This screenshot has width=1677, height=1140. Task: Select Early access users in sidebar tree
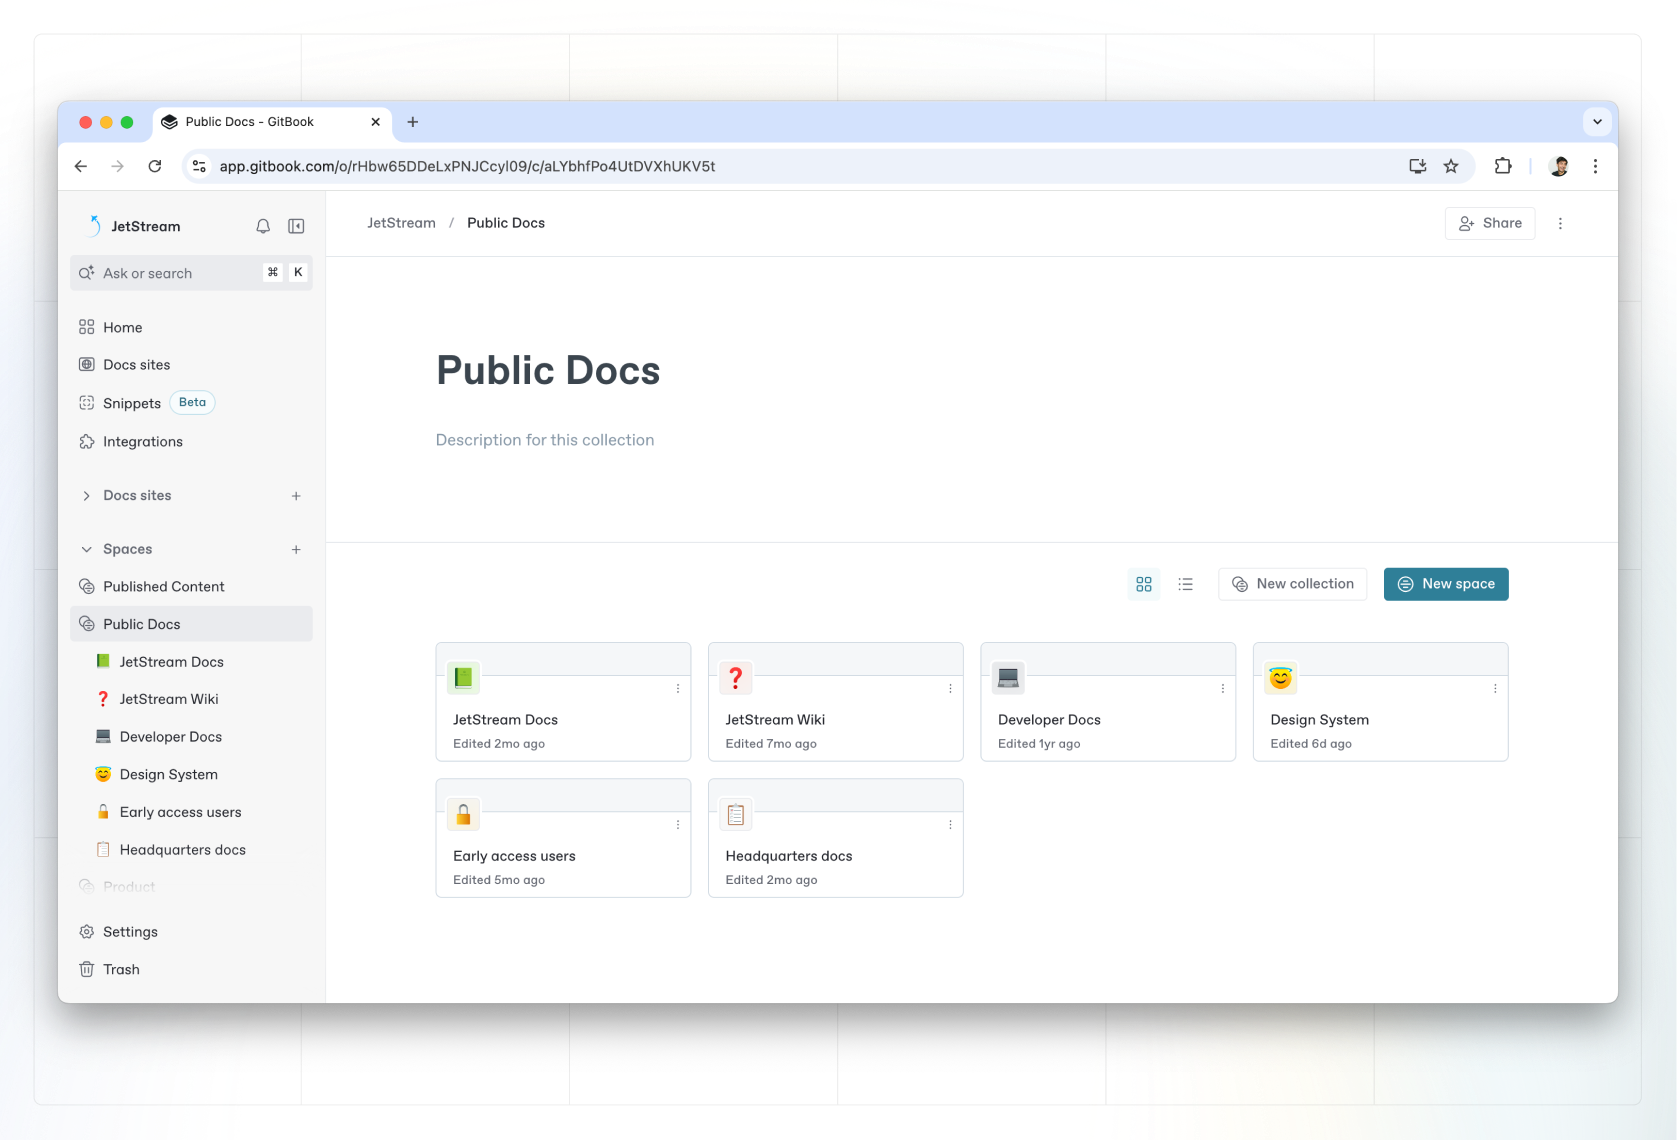click(x=180, y=812)
